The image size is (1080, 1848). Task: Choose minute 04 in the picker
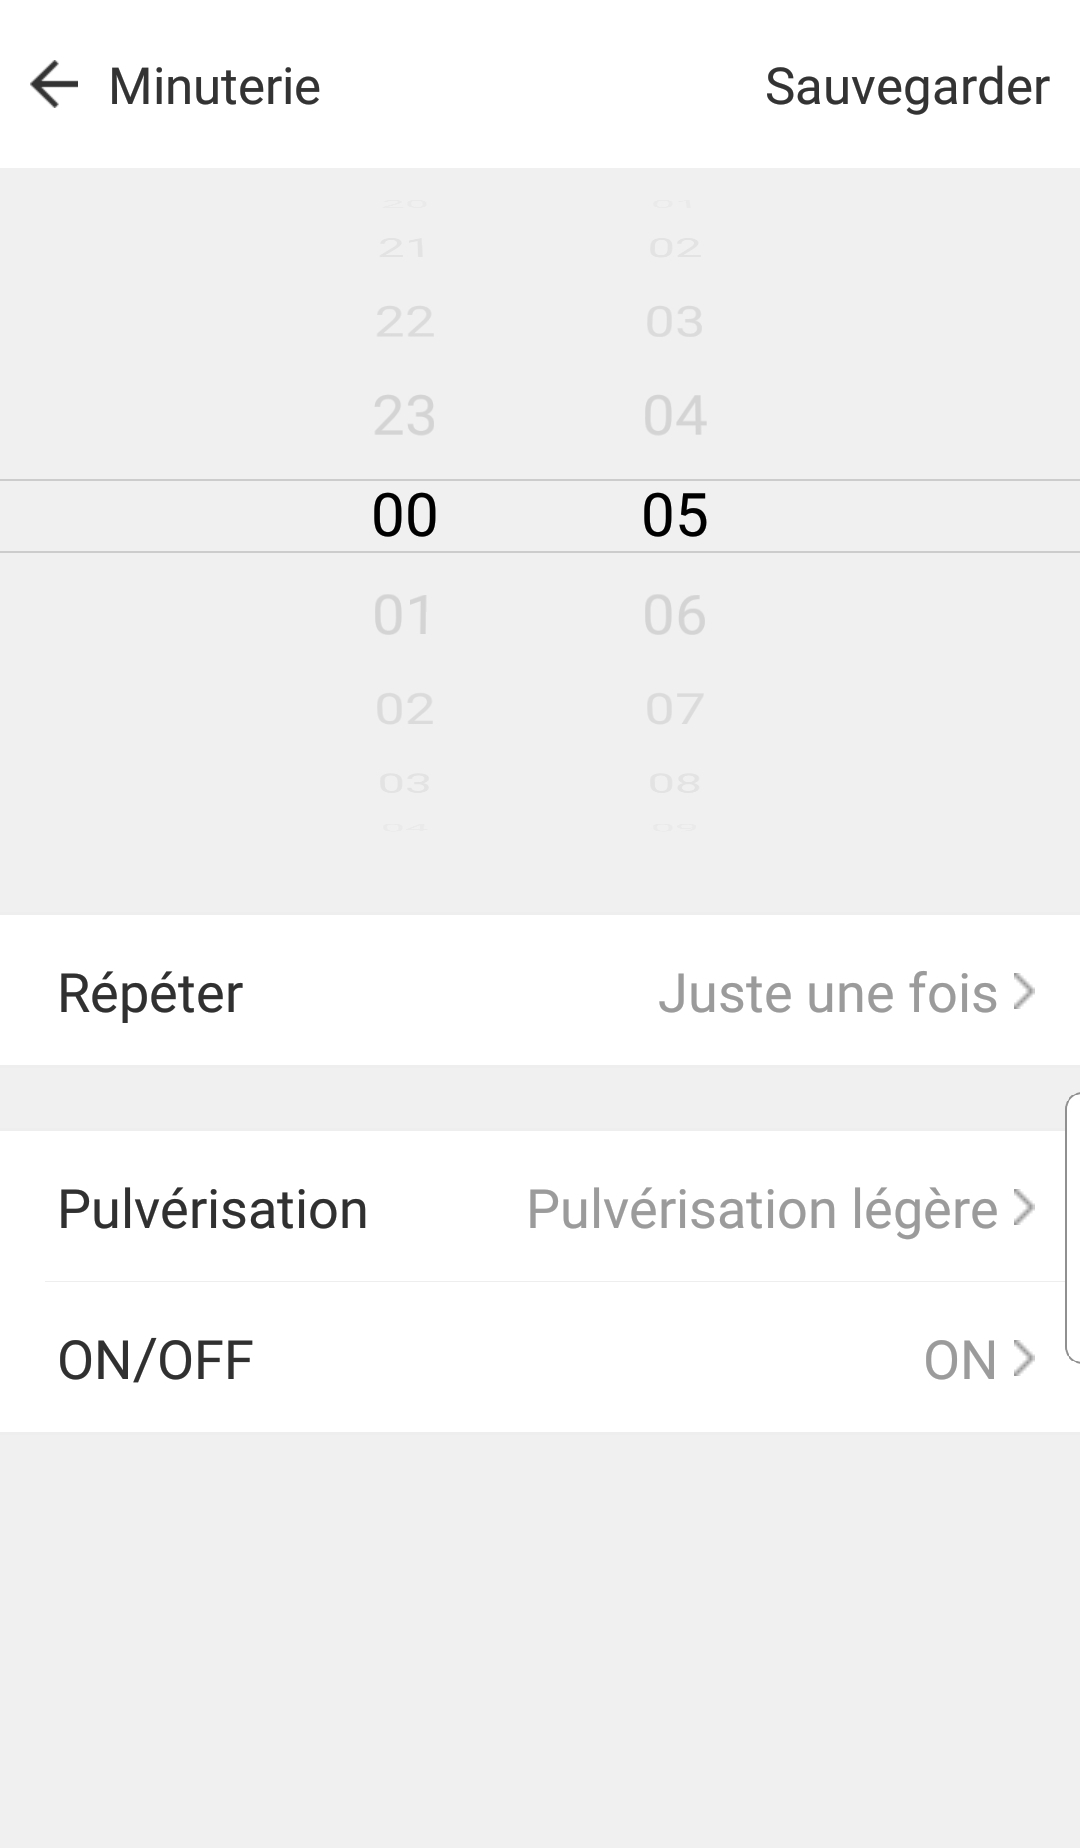[675, 415]
